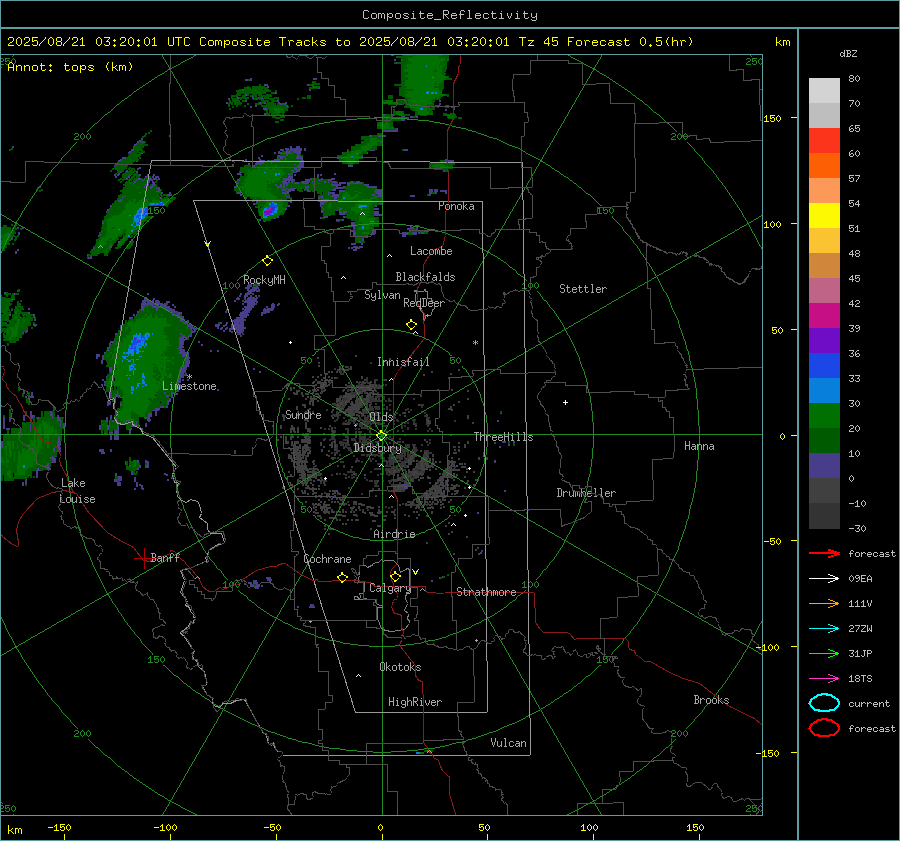Click the Olds city label
The image size is (900, 841).
point(381,417)
